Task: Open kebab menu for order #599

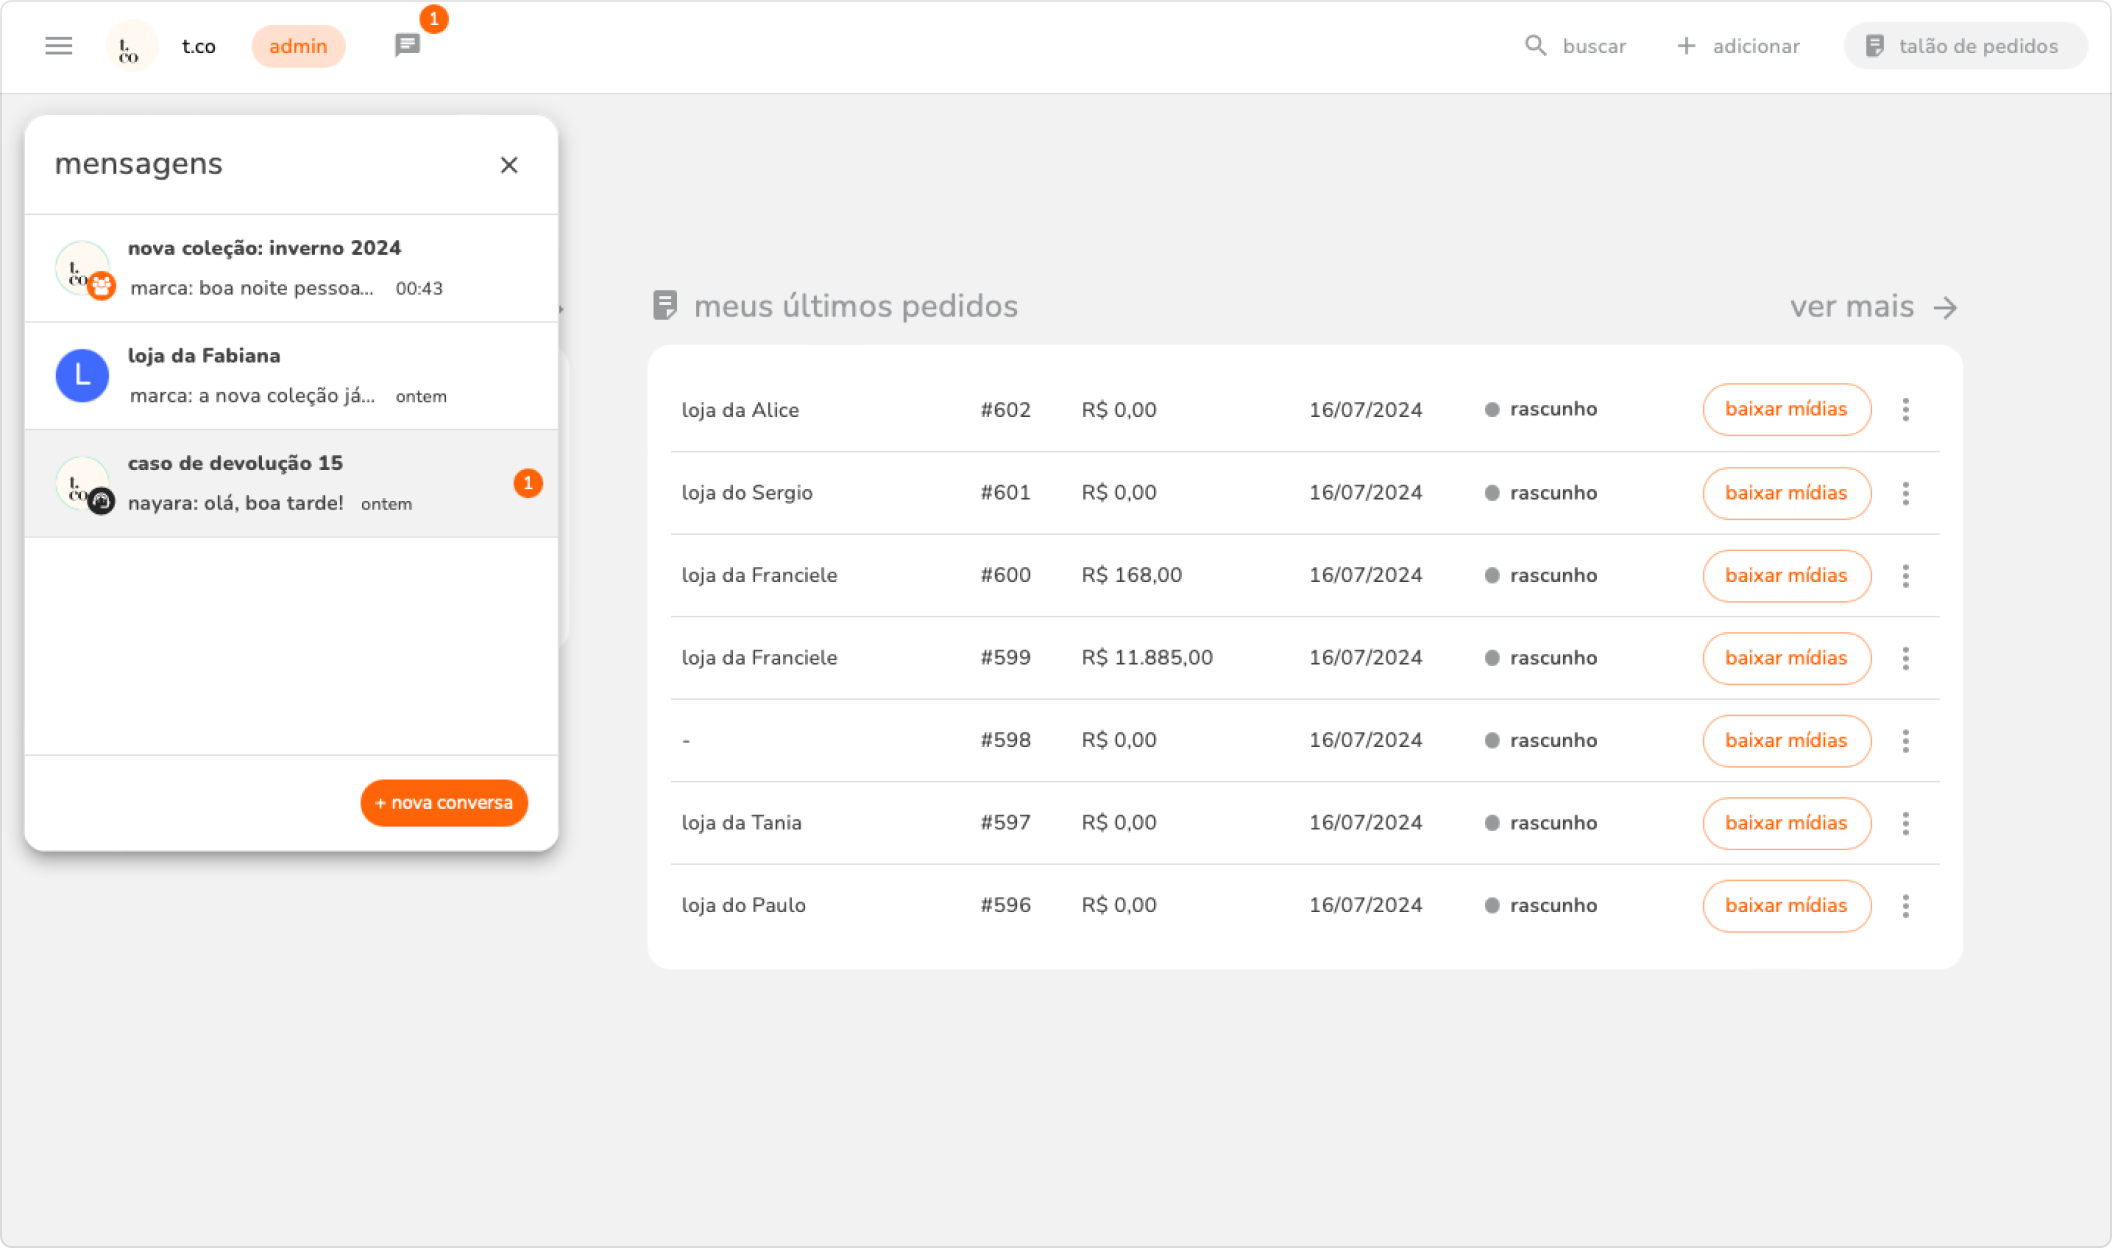Action: click(1905, 658)
